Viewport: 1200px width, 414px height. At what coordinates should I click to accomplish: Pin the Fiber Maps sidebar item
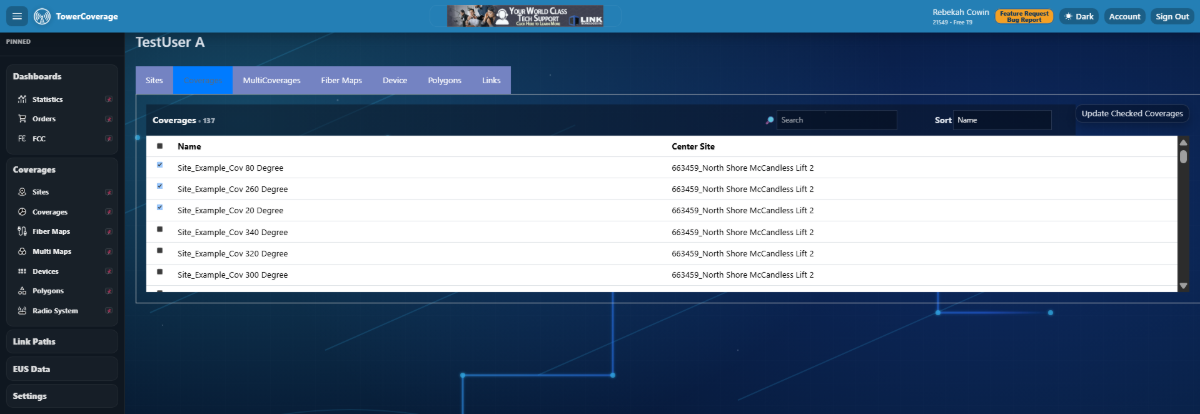click(109, 232)
